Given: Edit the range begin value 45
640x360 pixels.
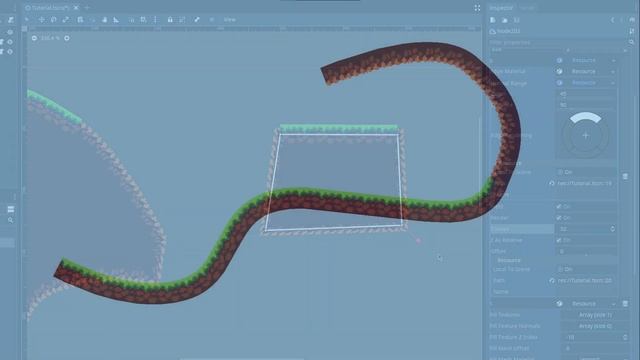Looking at the screenshot, I should click(587, 94).
